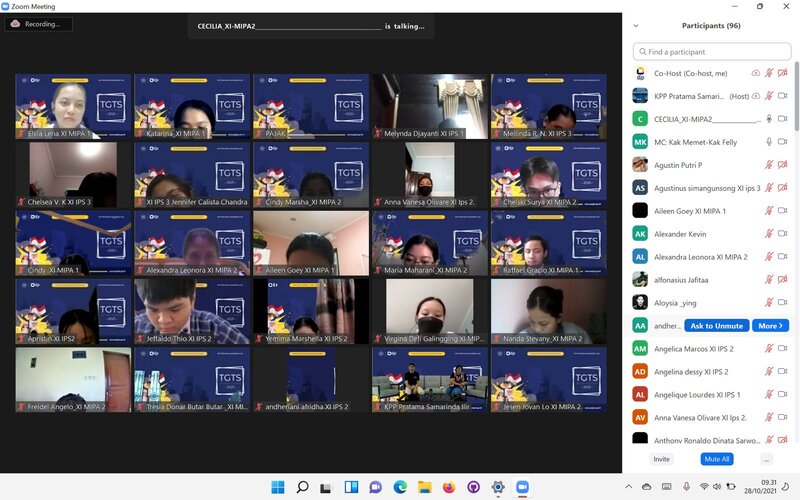Open the More menu for andher participant
This screenshot has height=500, width=800.
[x=769, y=325]
